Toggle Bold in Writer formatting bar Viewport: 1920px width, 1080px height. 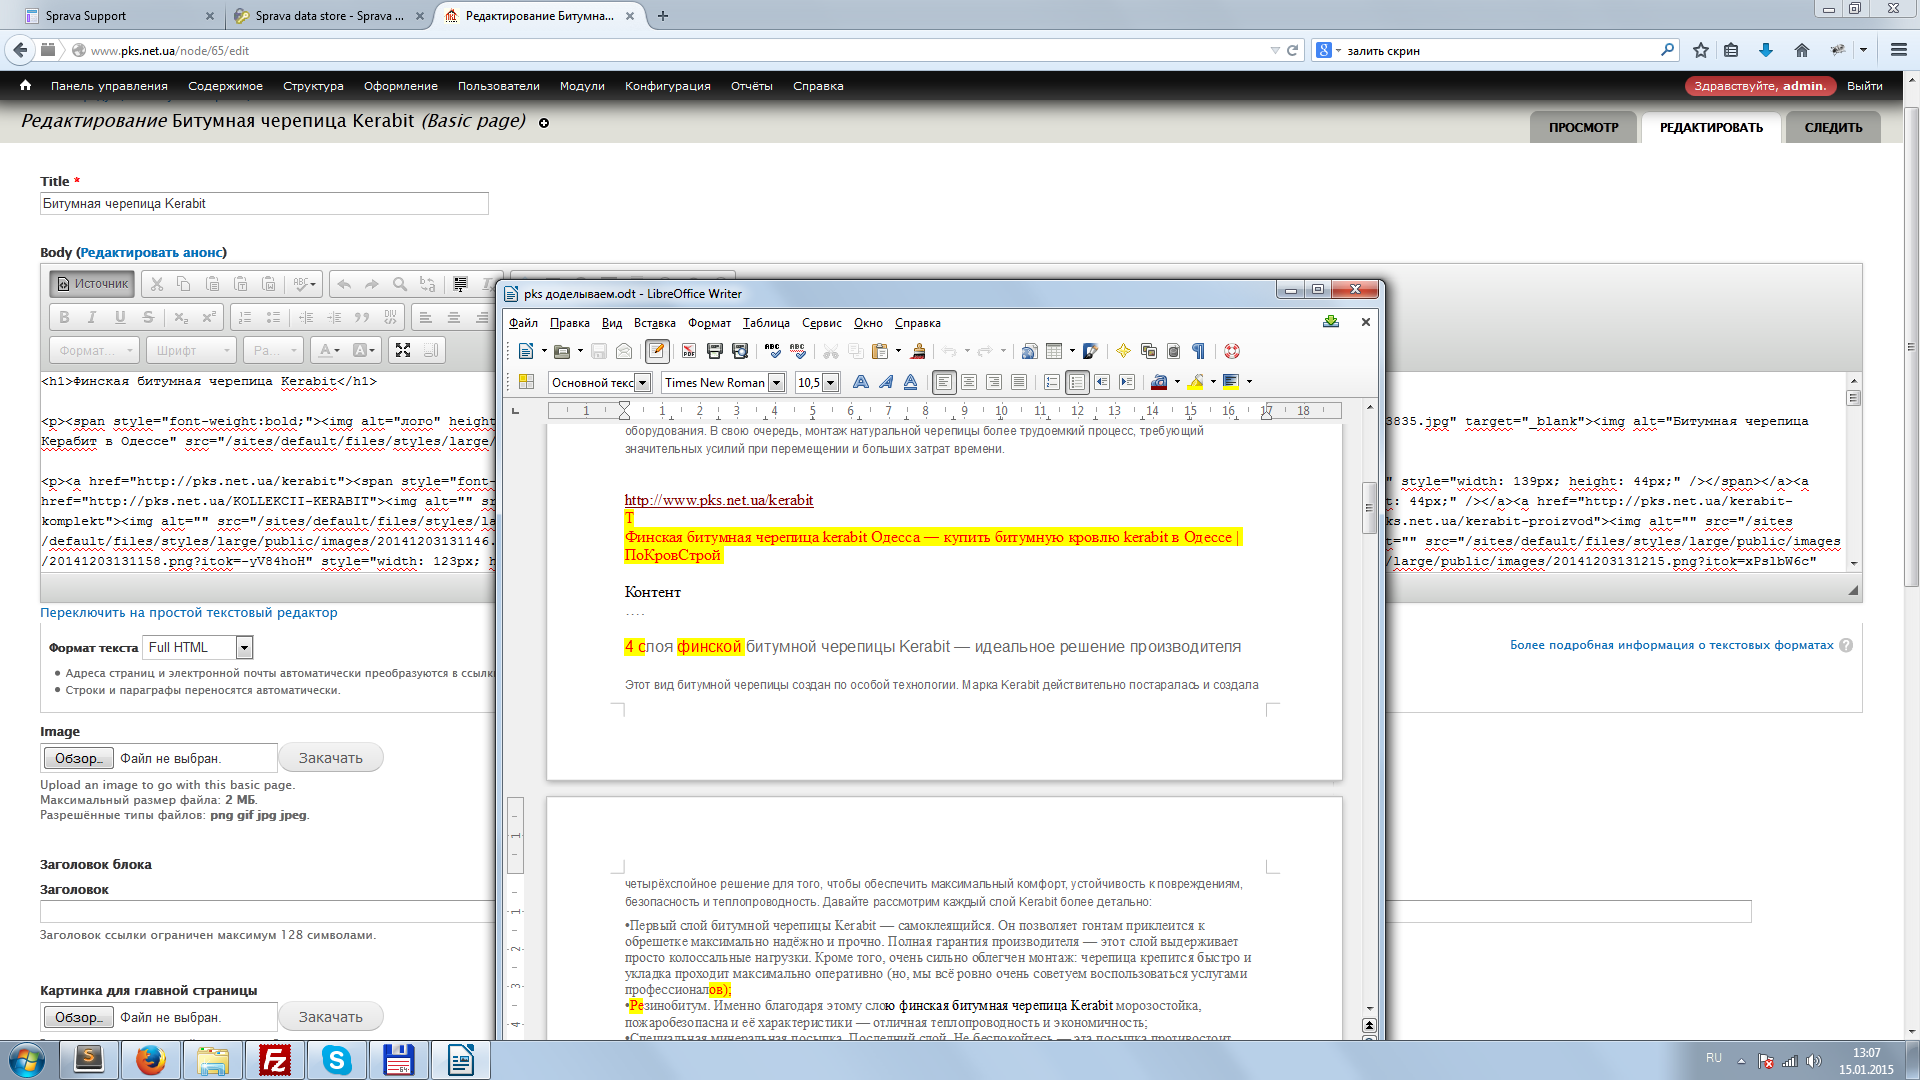861,382
